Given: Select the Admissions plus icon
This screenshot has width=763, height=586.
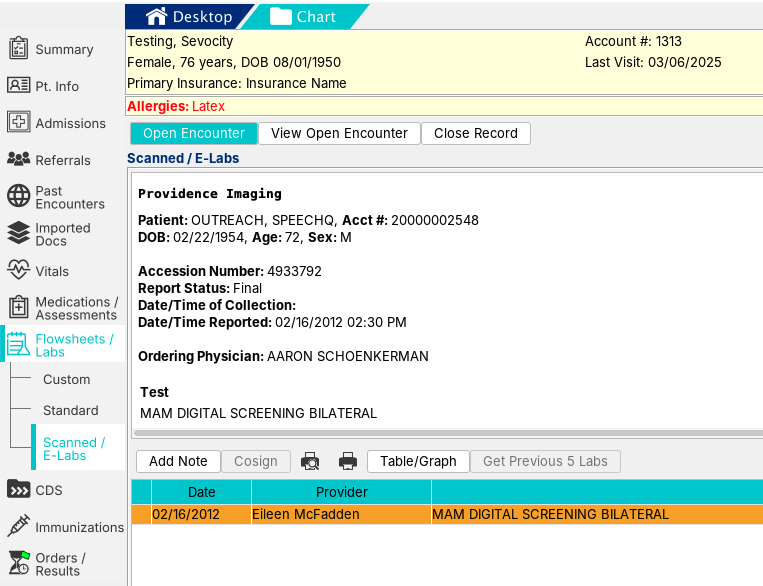Looking at the screenshot, I should pos(18,122).
